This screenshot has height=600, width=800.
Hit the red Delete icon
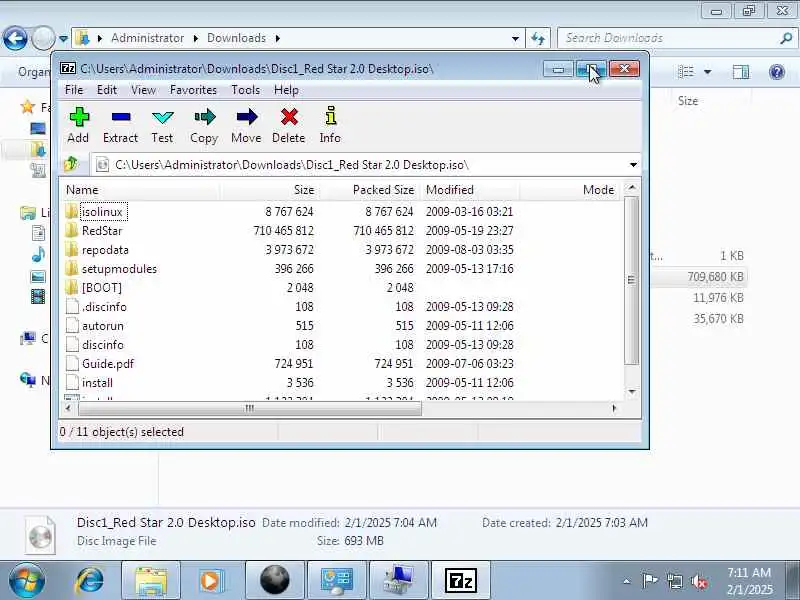289,117
